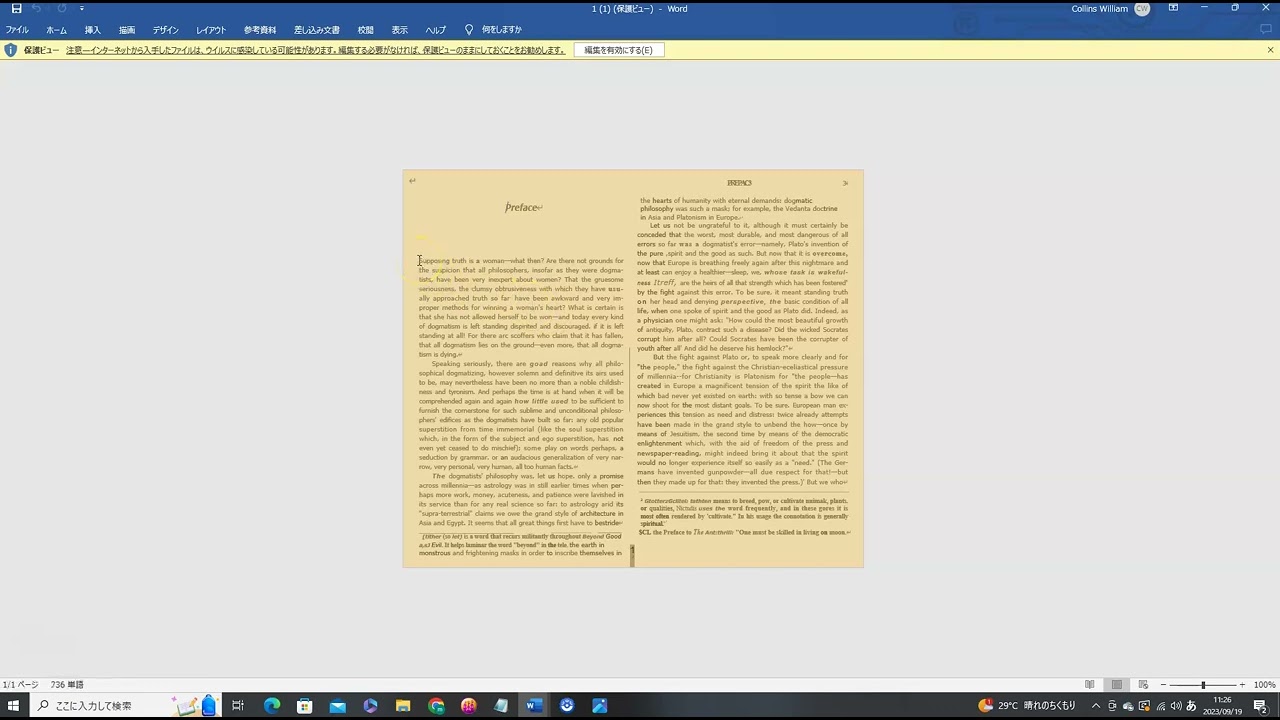Screen dimensions: 1280x720
Task: Click the 736 単語 word count
Action: 67,685
